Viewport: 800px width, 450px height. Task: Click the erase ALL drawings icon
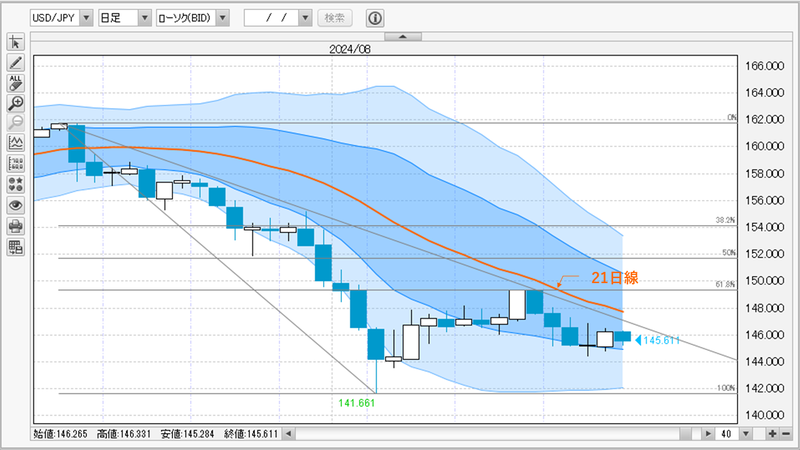[x=15, y=83]
